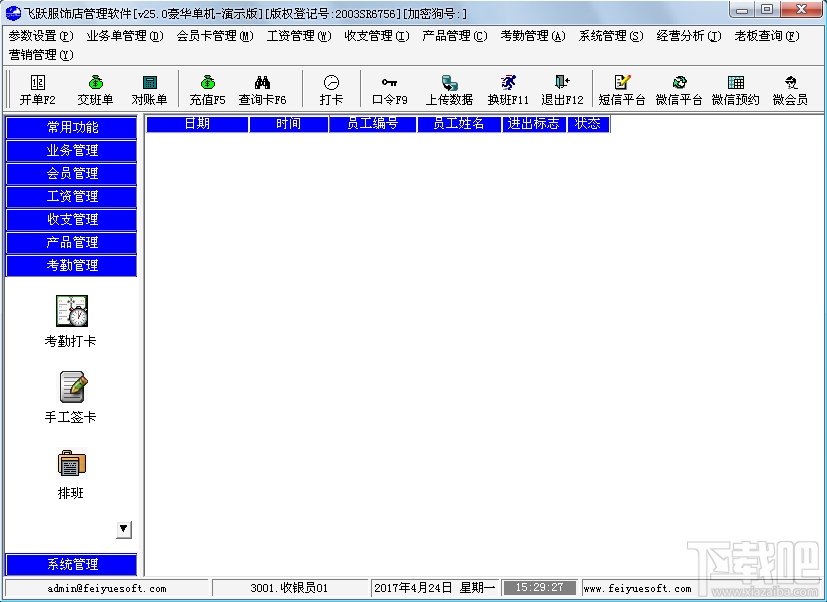This screenshot has width=827, height=602.
Task: Click admin@feiyuesoft.com in status bar
Action: (107, 588)
